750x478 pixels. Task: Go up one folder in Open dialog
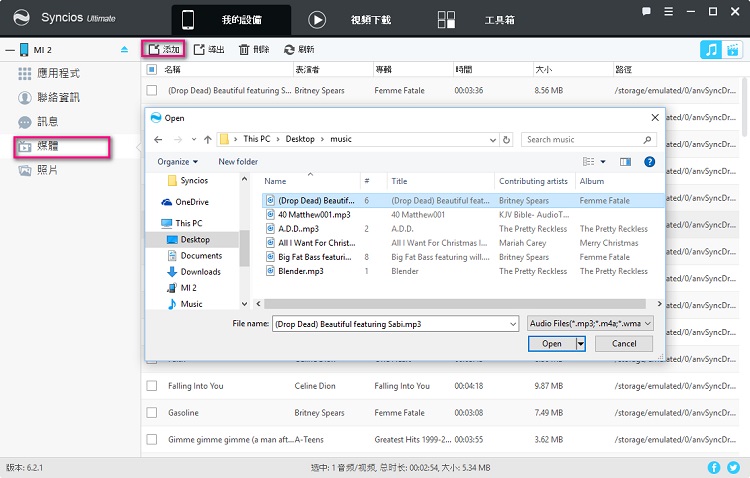click(208, 139)
